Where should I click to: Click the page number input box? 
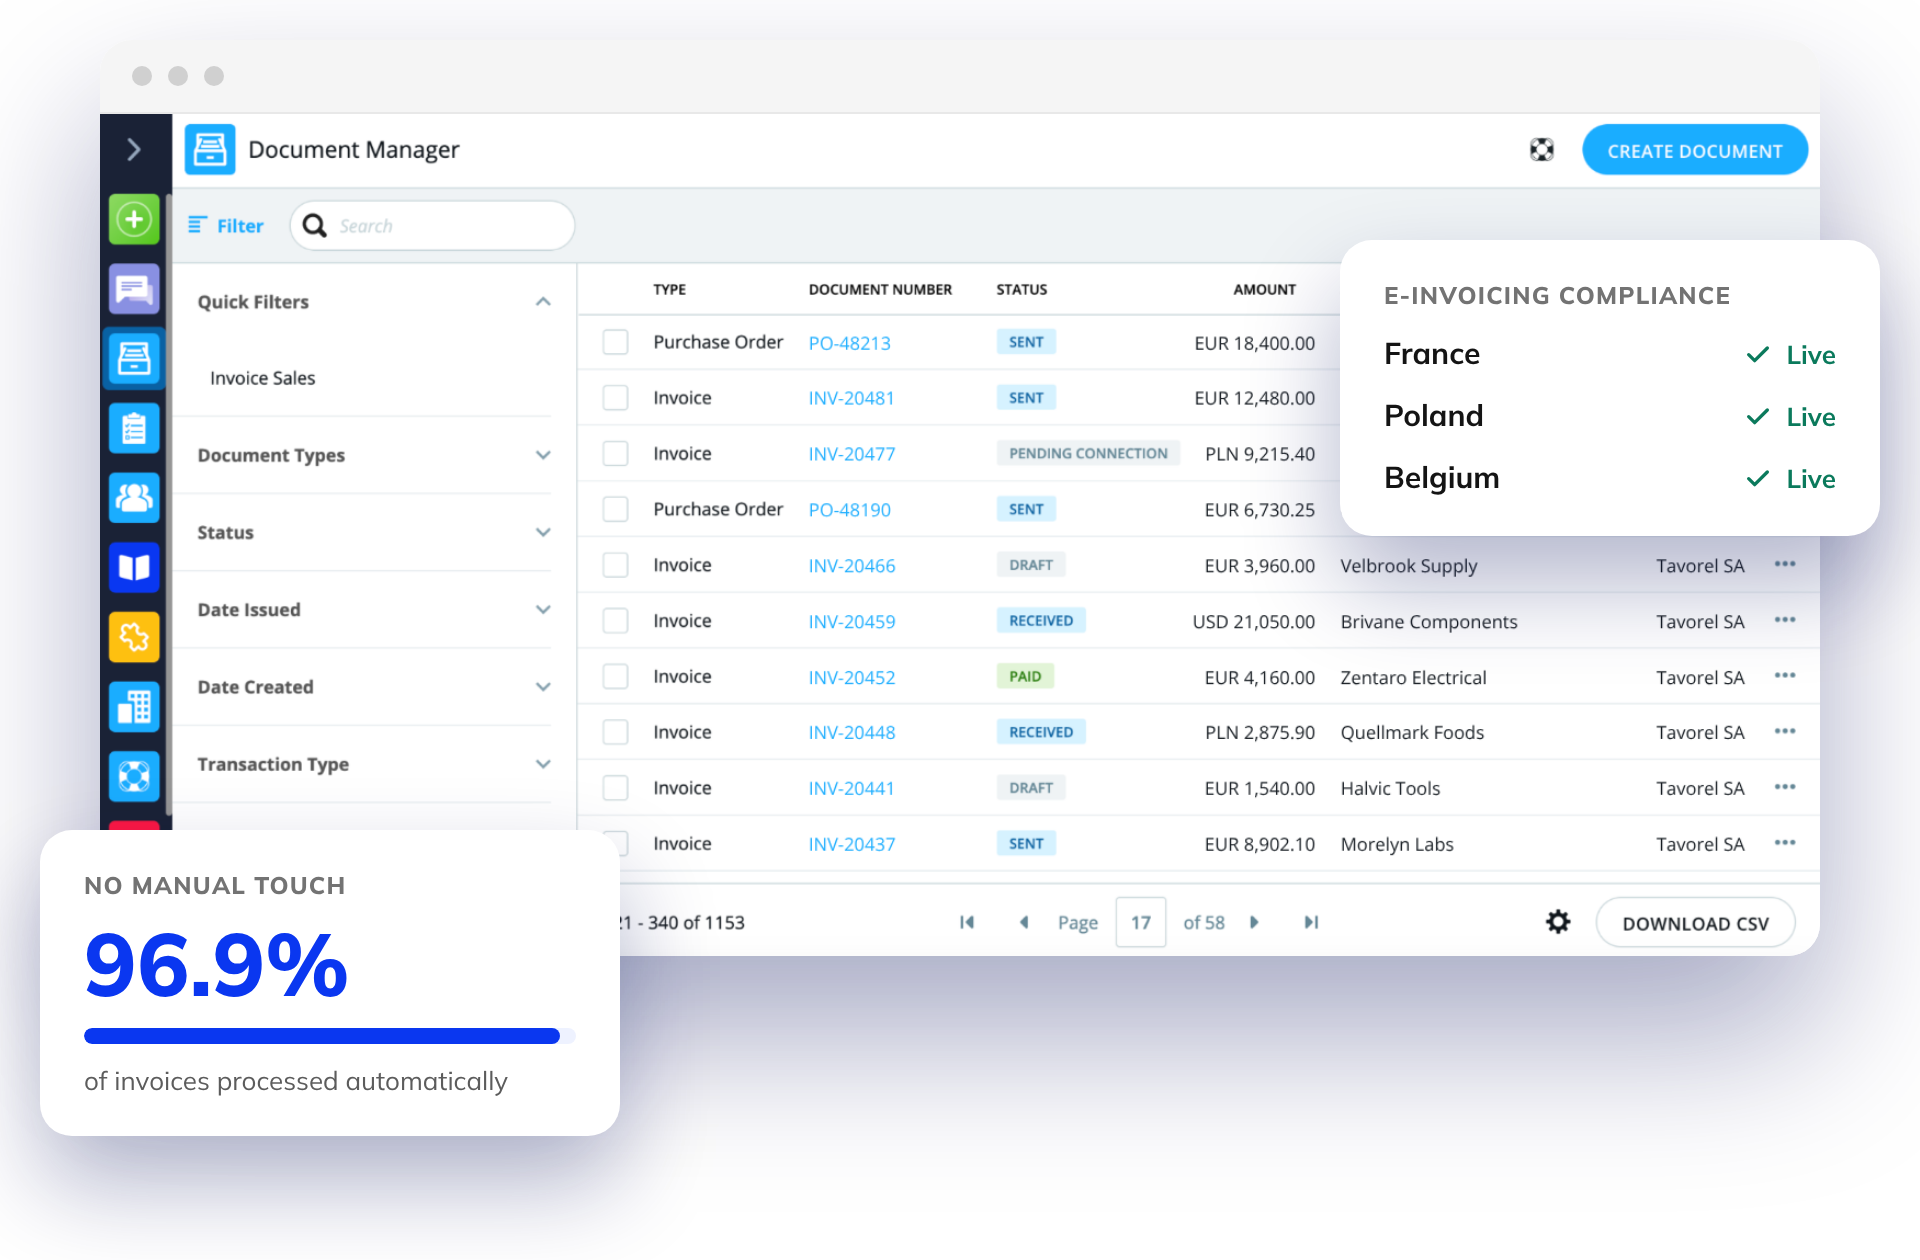(1141, 922)
